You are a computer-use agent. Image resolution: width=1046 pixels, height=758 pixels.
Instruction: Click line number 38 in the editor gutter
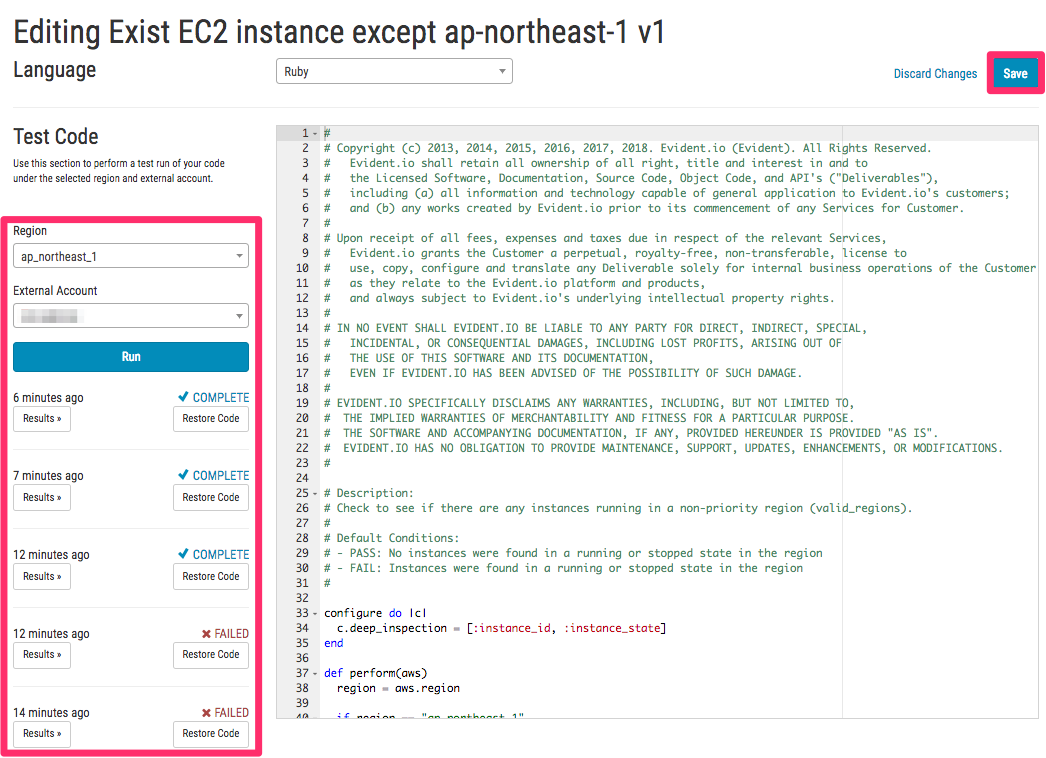pyautogui.click(x=303, y=688)
